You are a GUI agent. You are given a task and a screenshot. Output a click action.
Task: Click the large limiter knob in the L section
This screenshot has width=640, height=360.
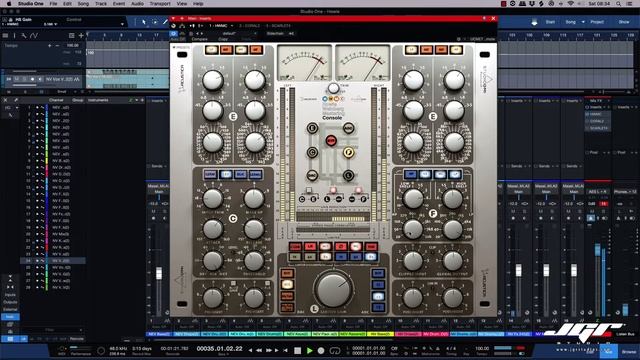coord(334,289)
